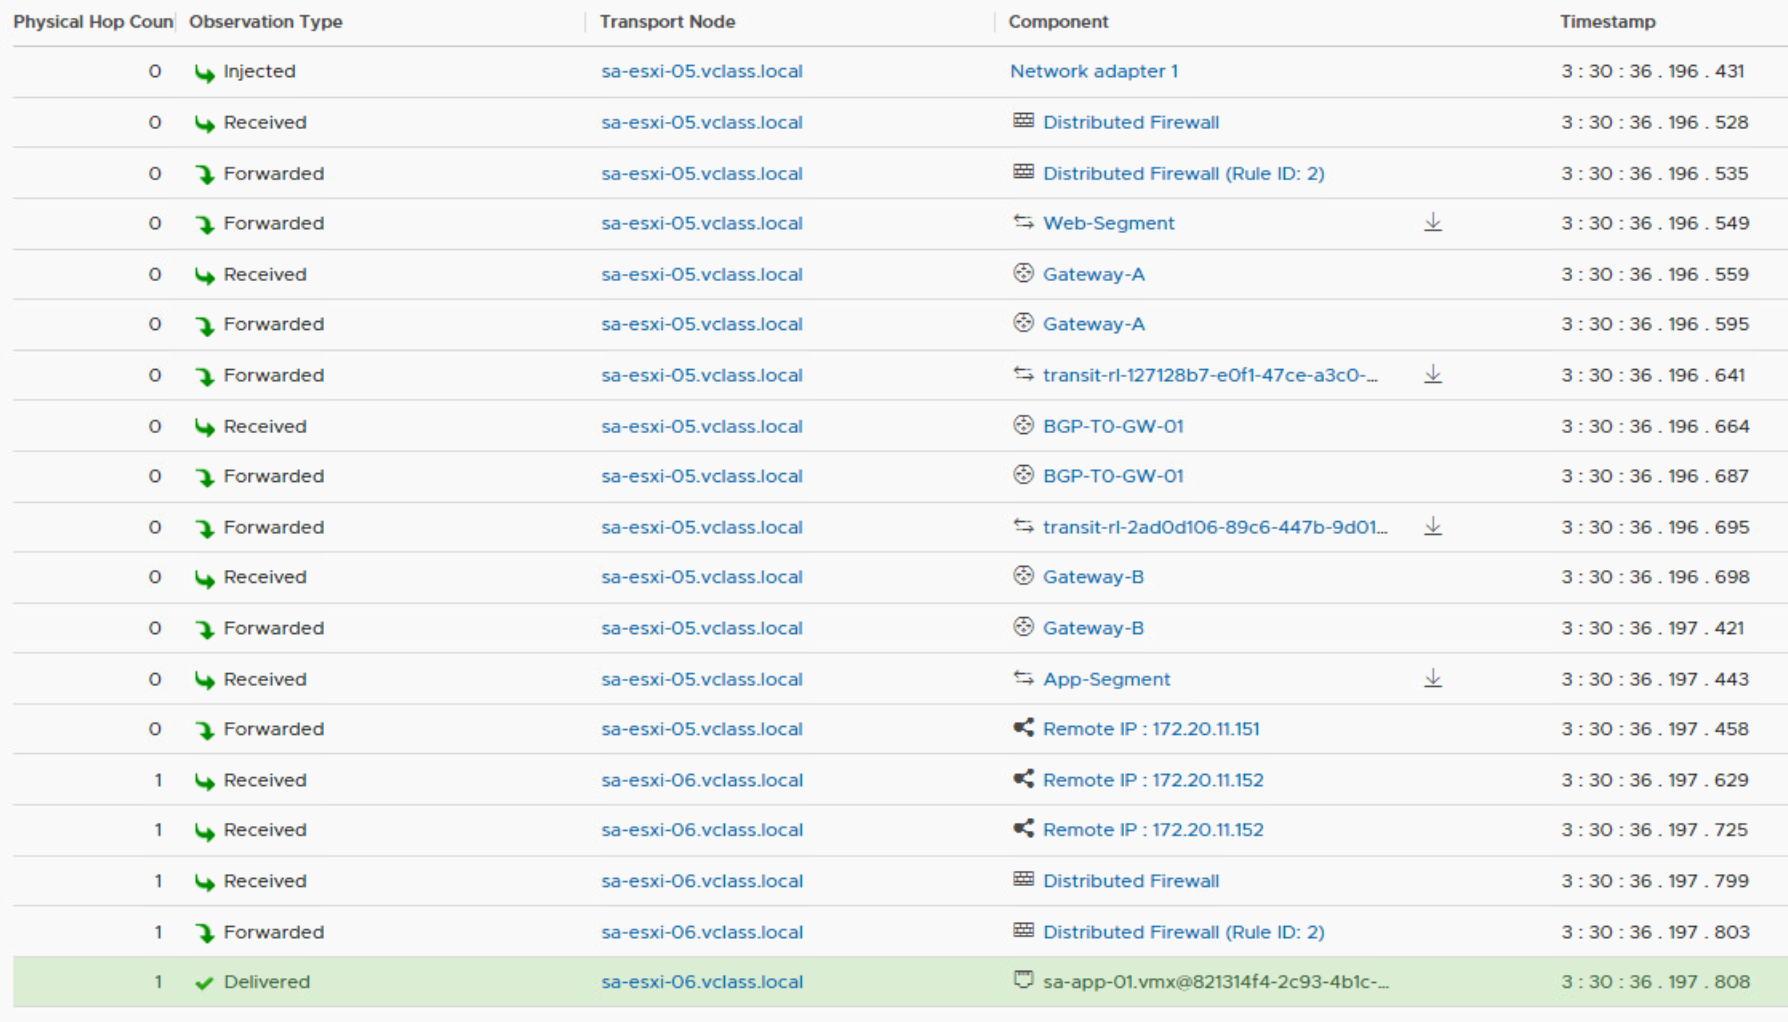Click BGP-T0-GW-01 router icon at timestamp 196.687

click(1023, 475)
